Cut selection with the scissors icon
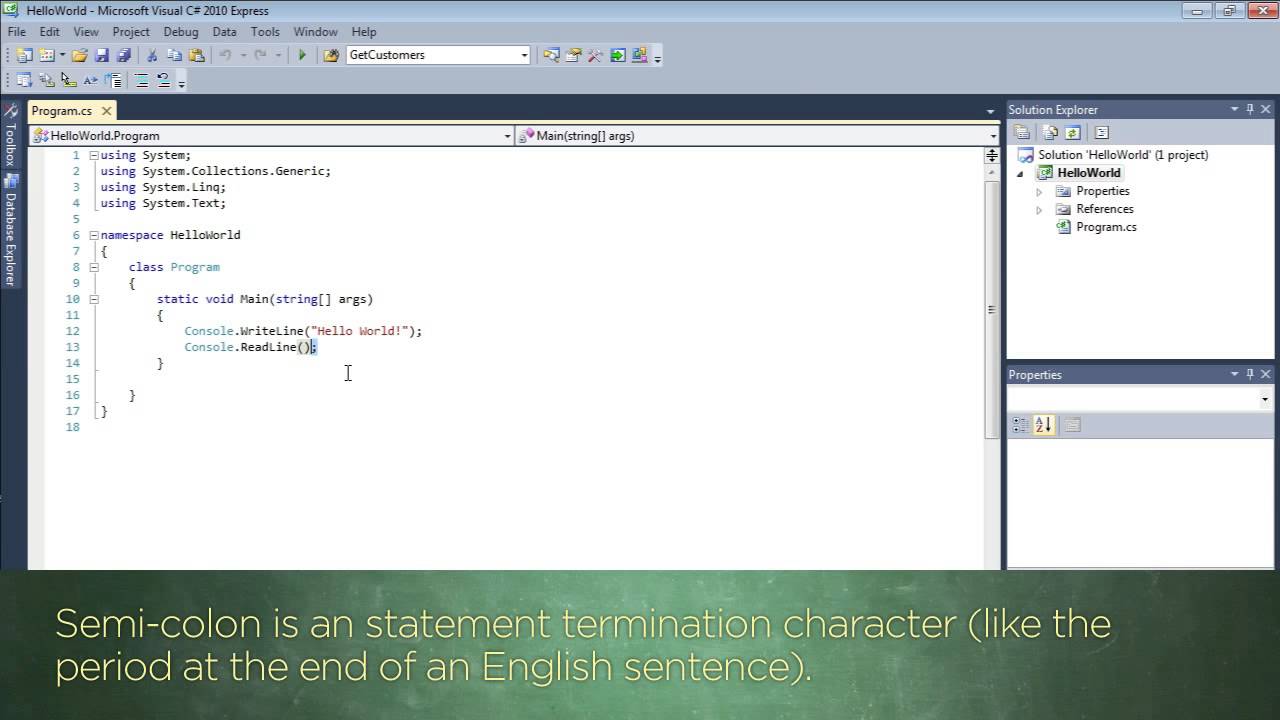Viewport: 1280px width, 720px height. [152, 55]
